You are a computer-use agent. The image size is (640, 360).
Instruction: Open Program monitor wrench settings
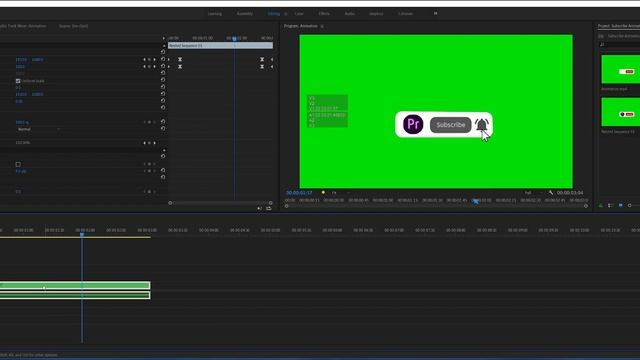551,193
